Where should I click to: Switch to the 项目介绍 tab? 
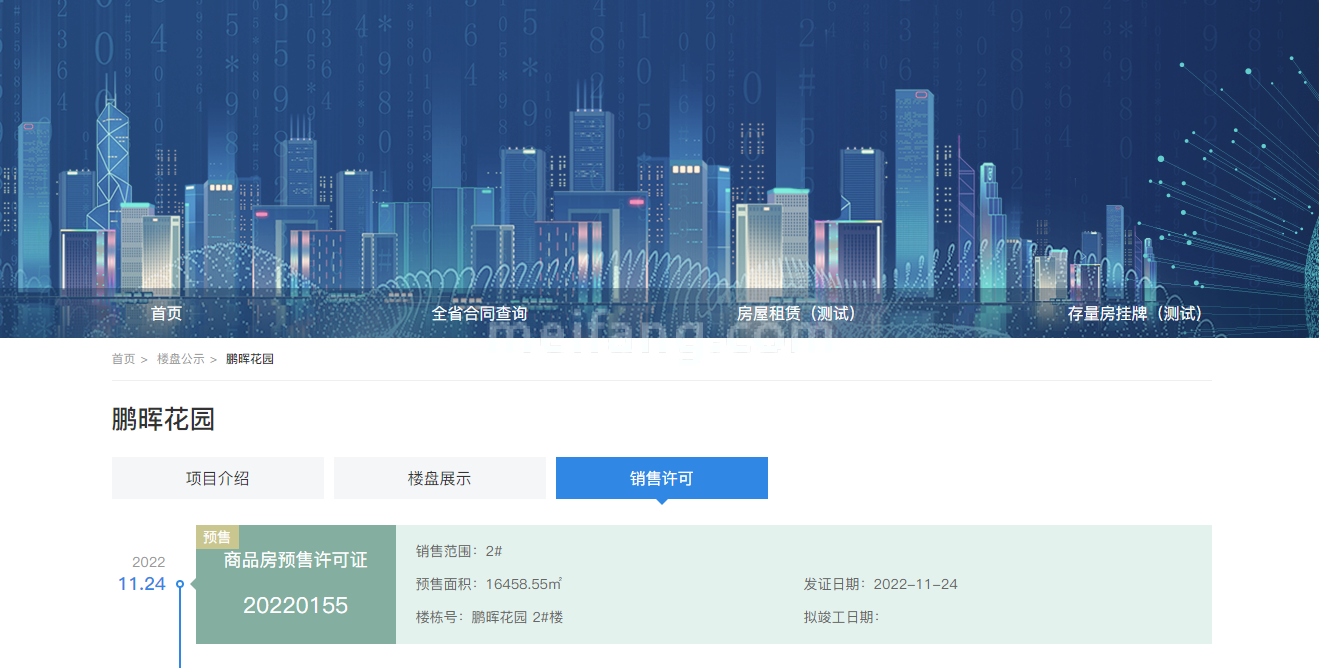point(217,478)
